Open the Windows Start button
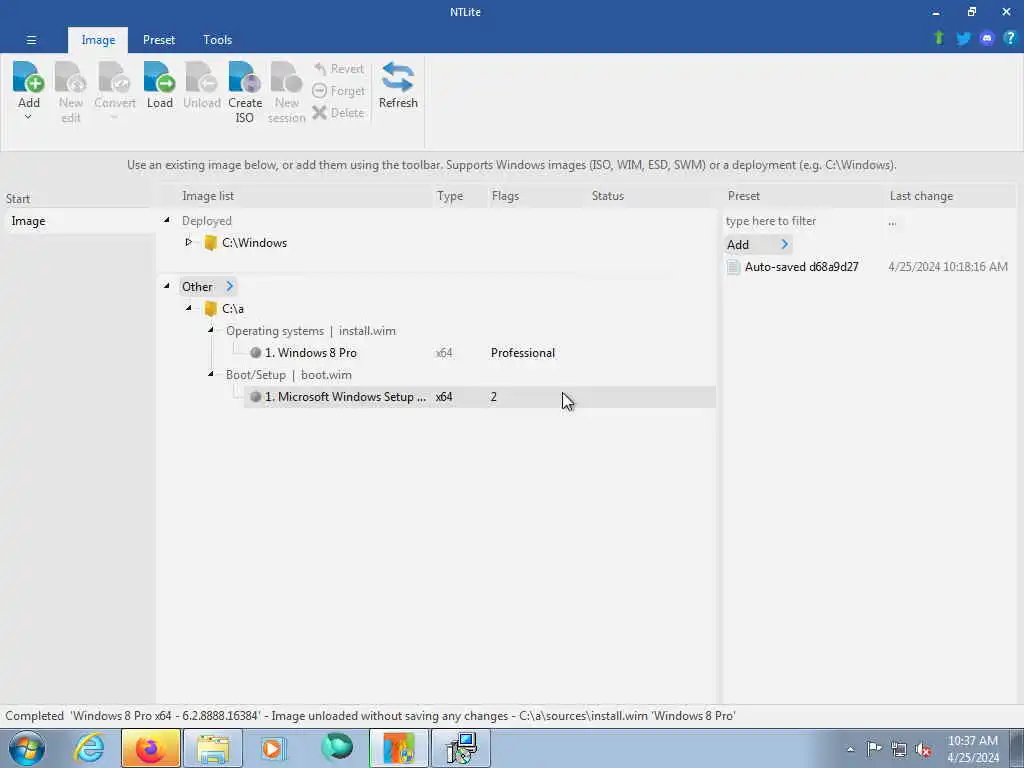1024x768 pixels. click(27, 748)
